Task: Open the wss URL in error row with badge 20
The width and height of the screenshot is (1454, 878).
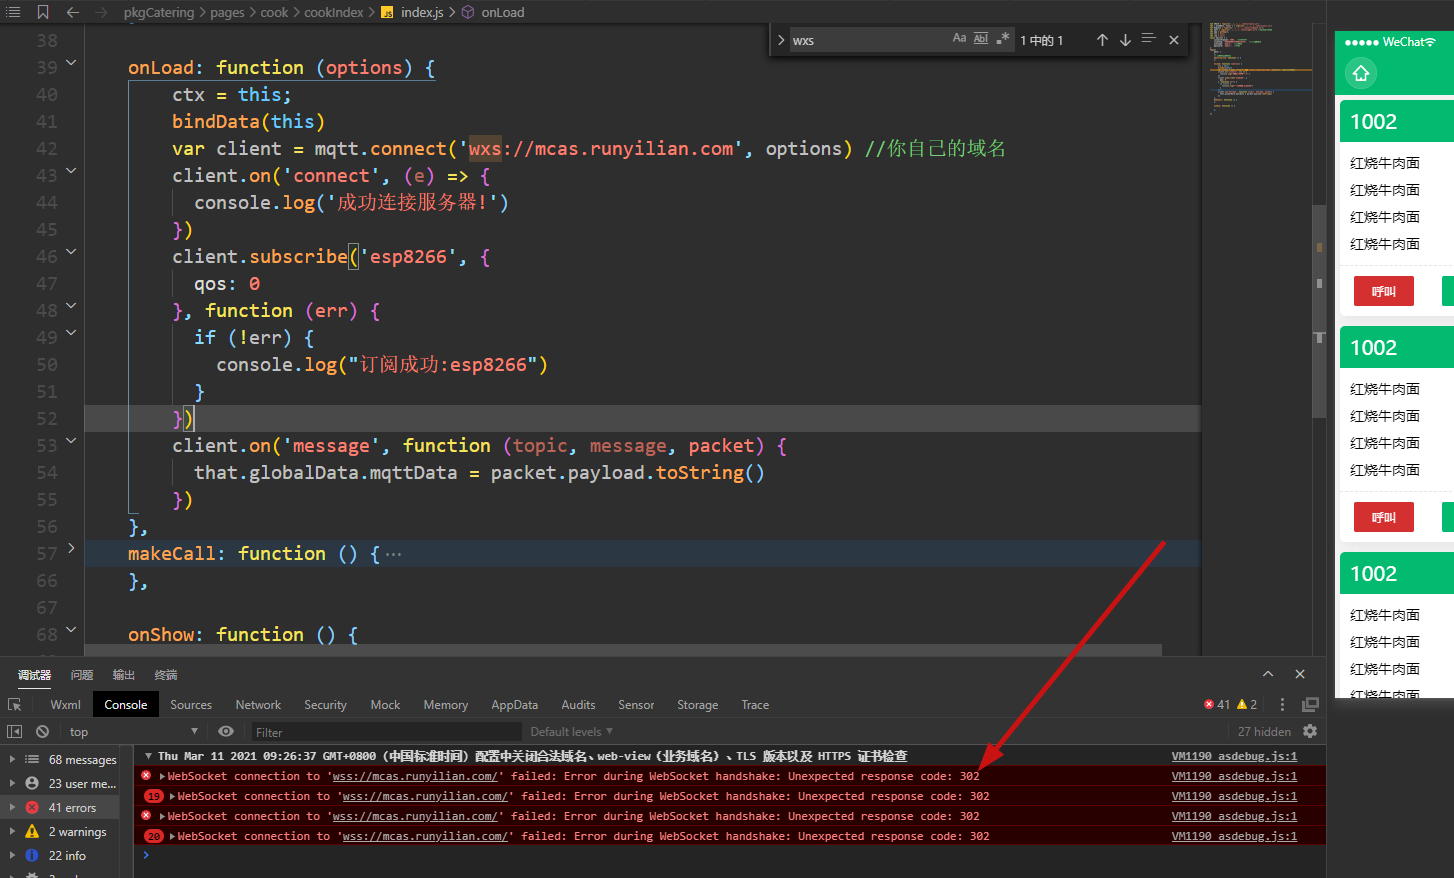Action: (x=425, y=836)
